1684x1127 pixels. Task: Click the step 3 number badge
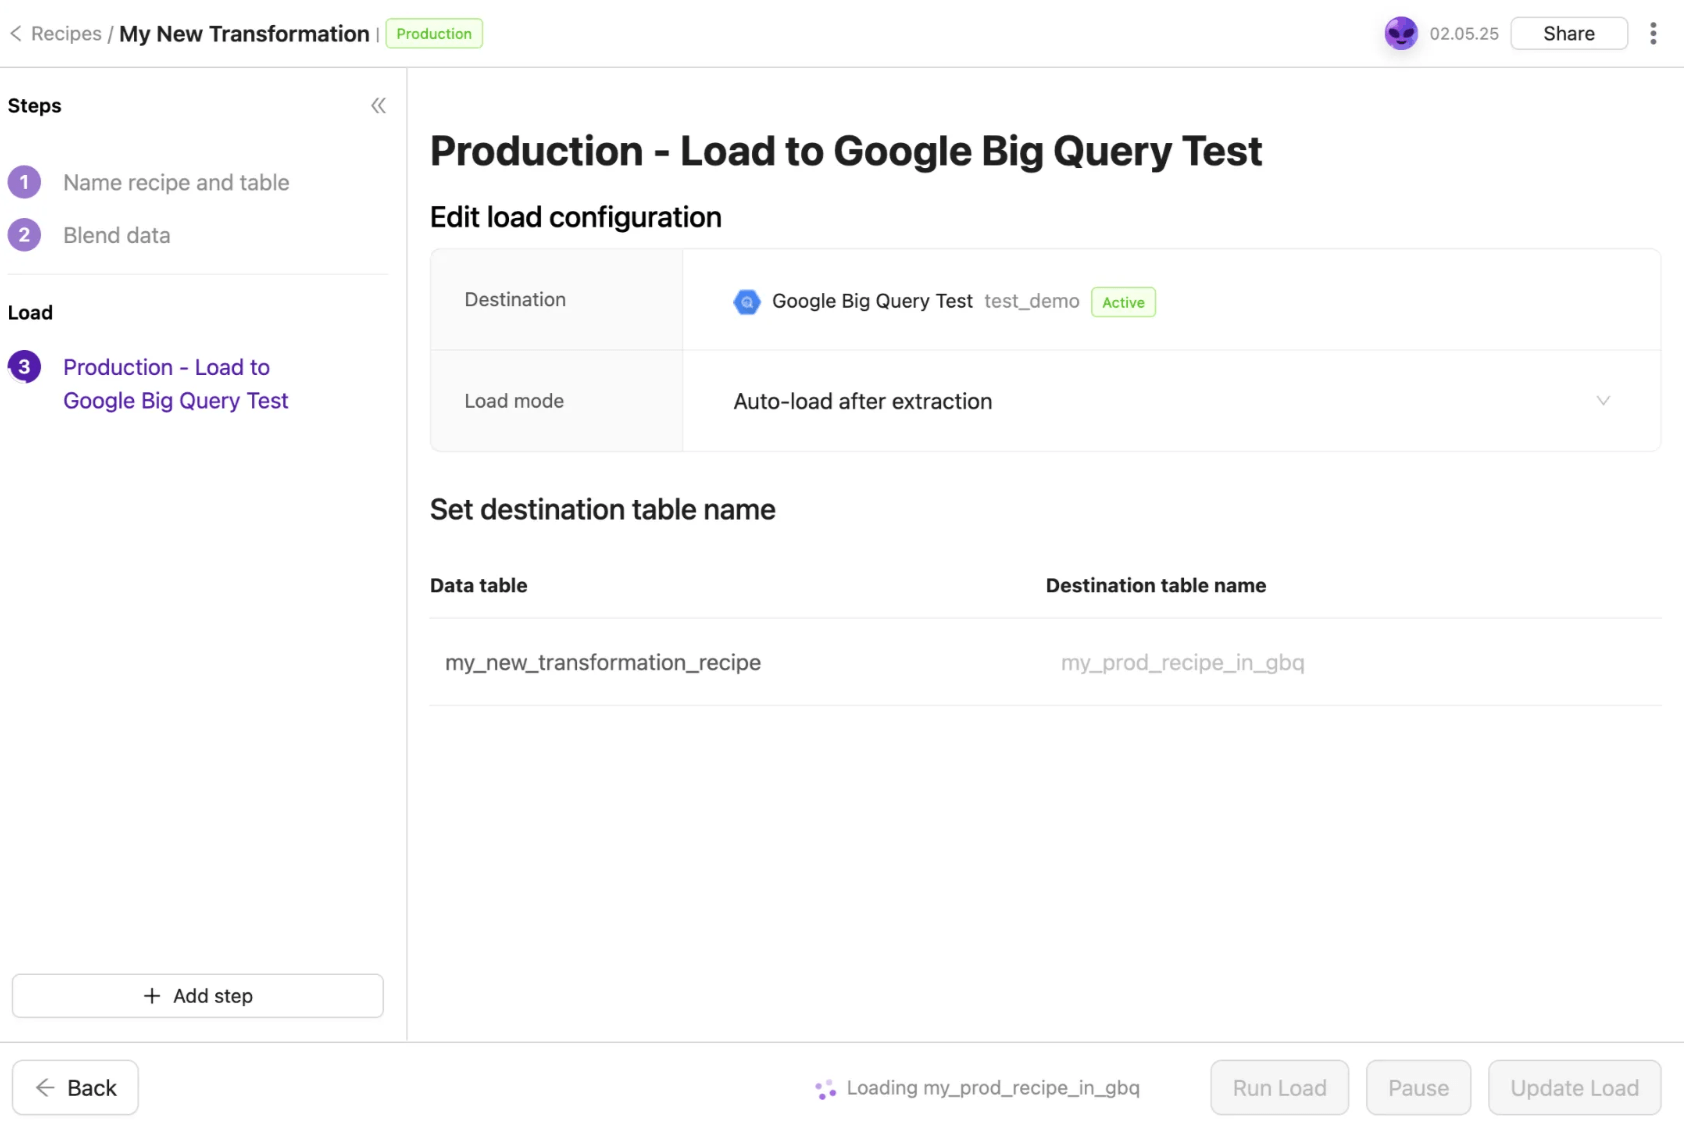point(24,367)
